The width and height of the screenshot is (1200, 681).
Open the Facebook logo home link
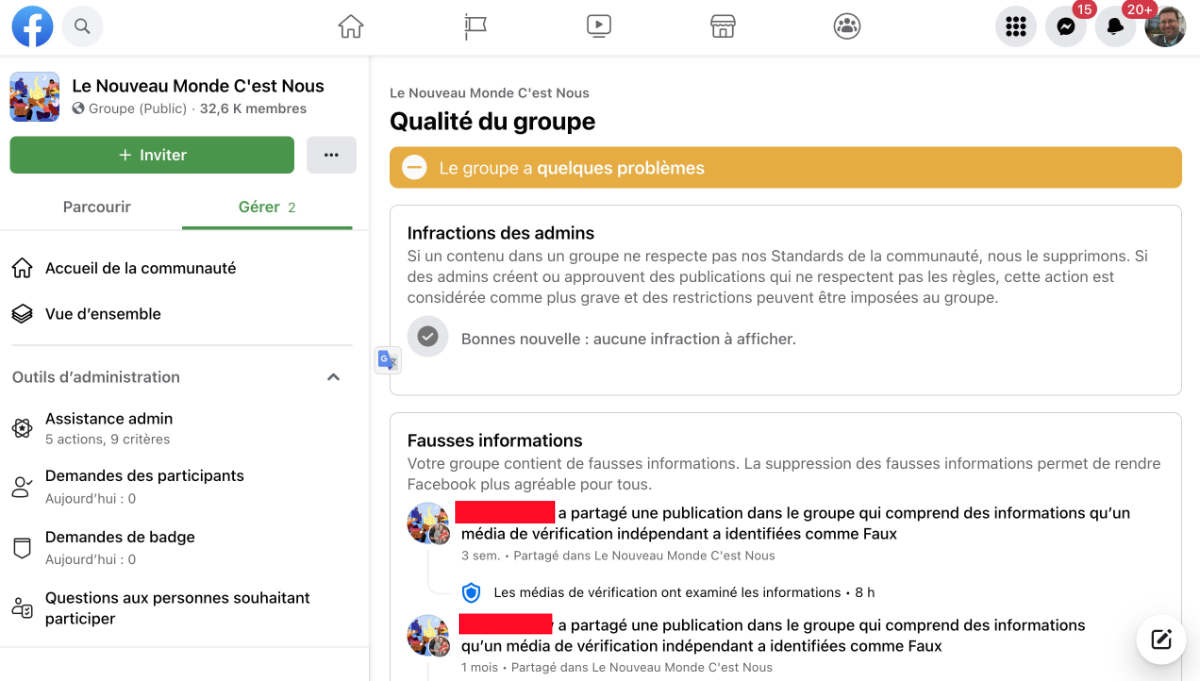click(x=32, y=26)
